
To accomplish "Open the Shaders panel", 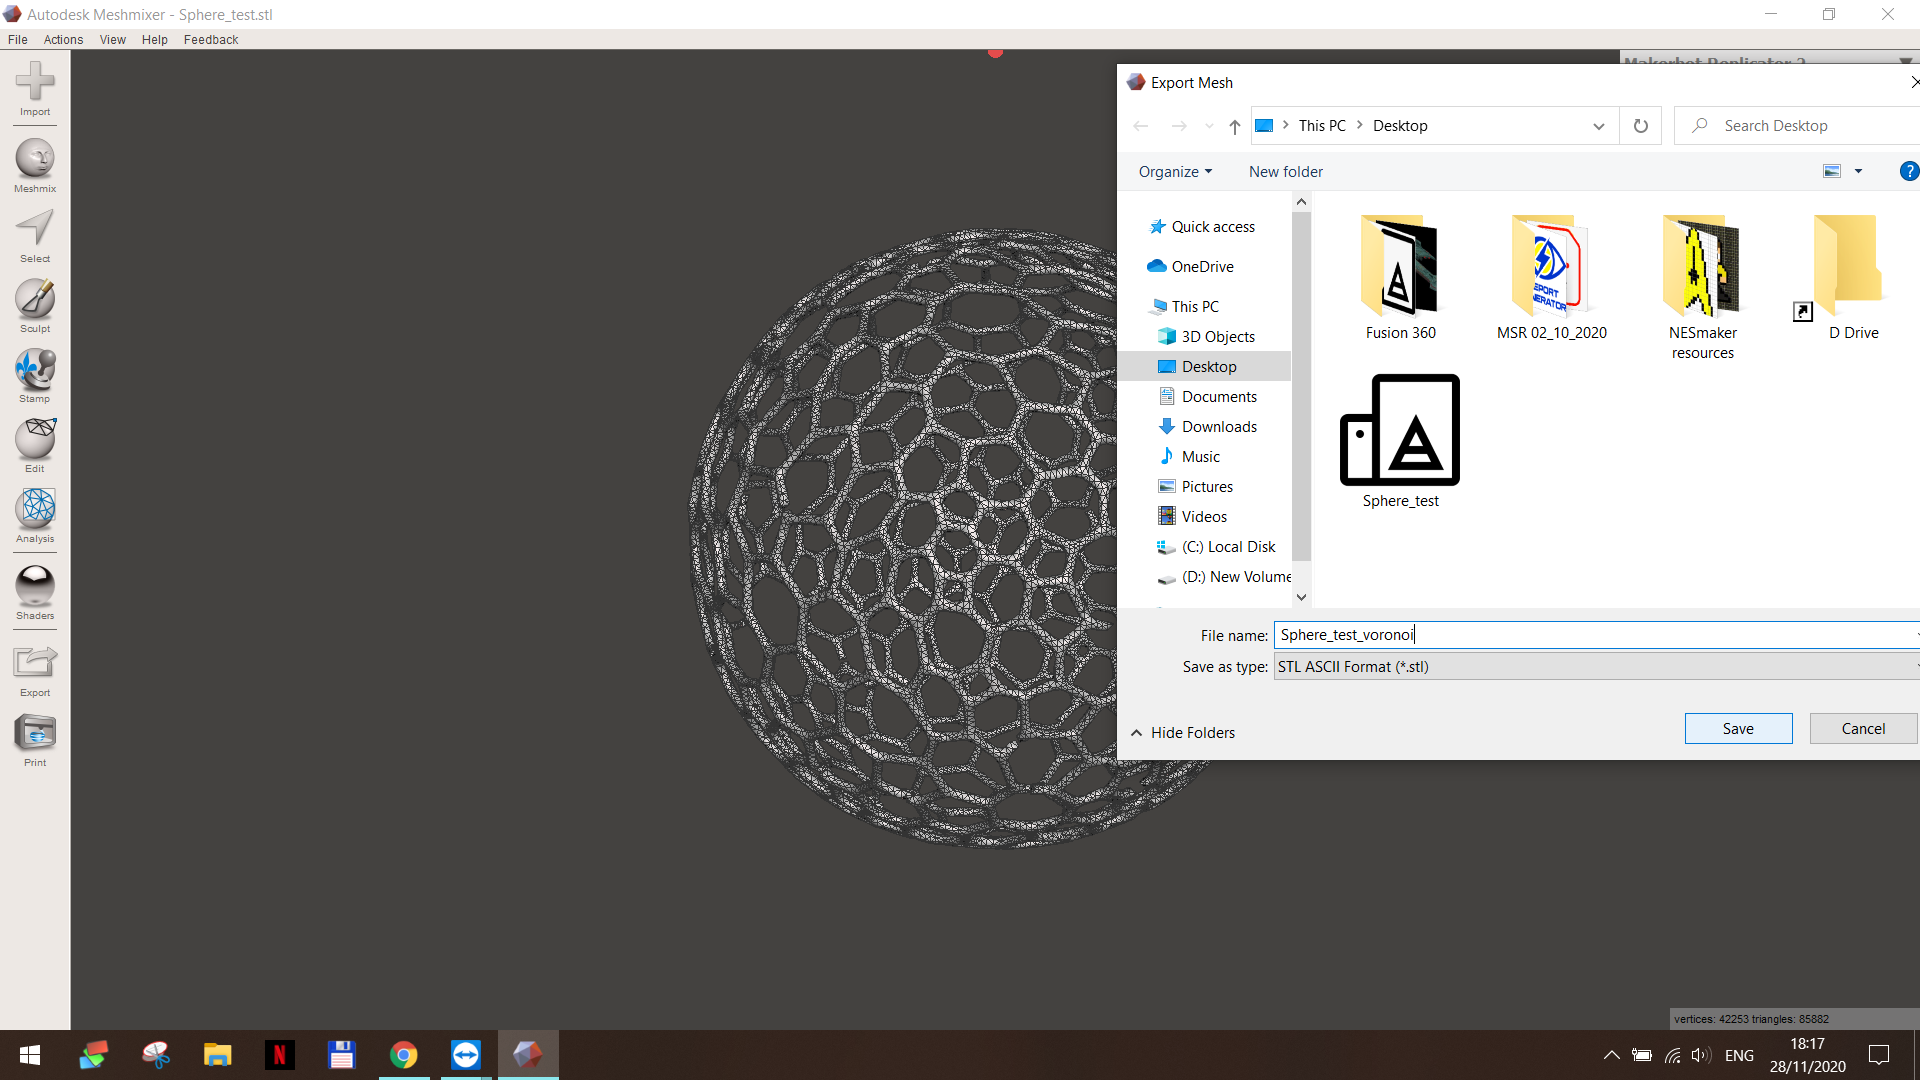I will [x=35, y=587].
